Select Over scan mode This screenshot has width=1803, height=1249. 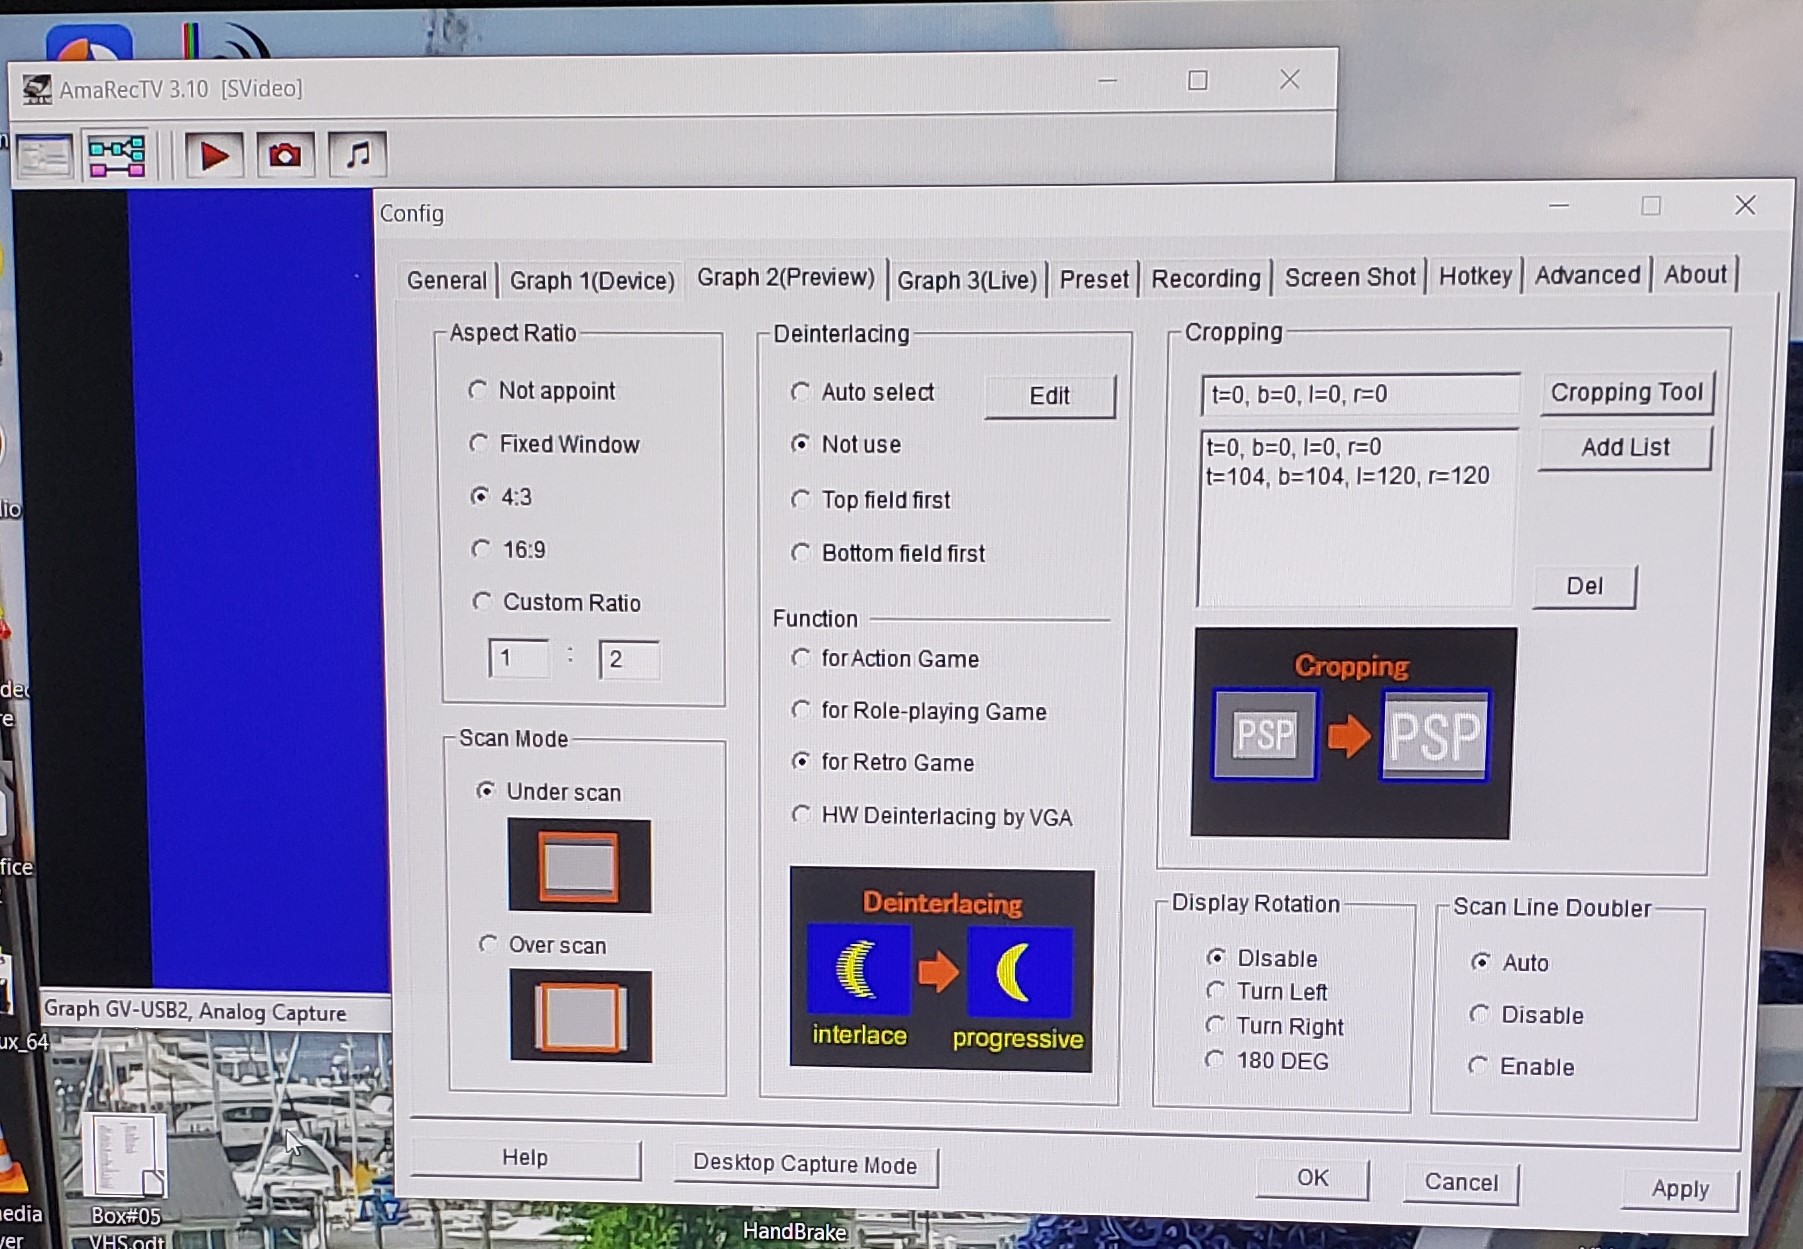(x=543, y=944)
